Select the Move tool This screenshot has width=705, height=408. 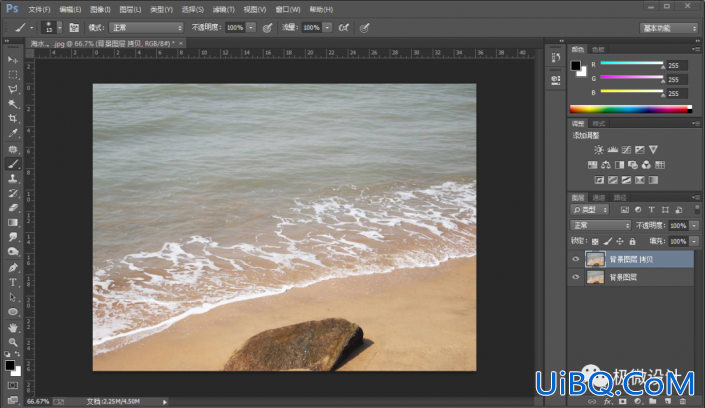click(13, 59)
